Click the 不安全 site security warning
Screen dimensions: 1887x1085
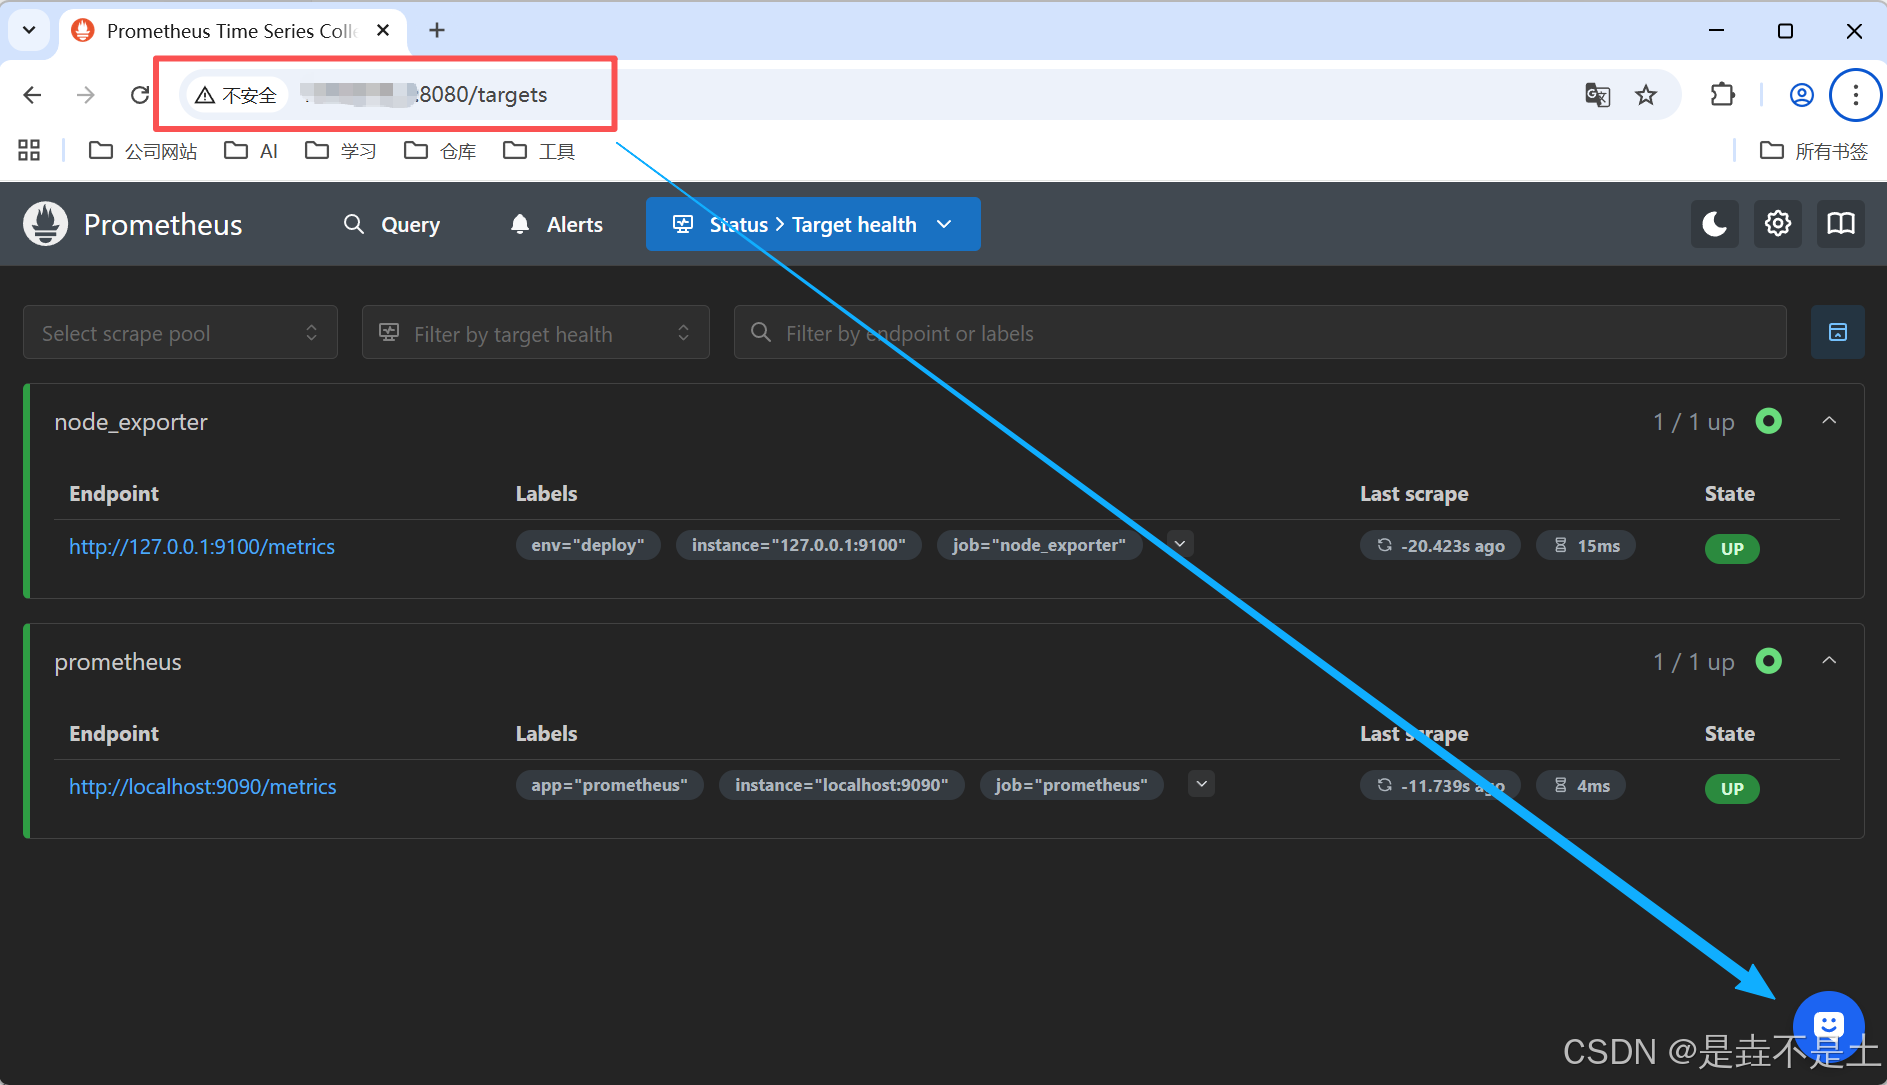point(236,95)
